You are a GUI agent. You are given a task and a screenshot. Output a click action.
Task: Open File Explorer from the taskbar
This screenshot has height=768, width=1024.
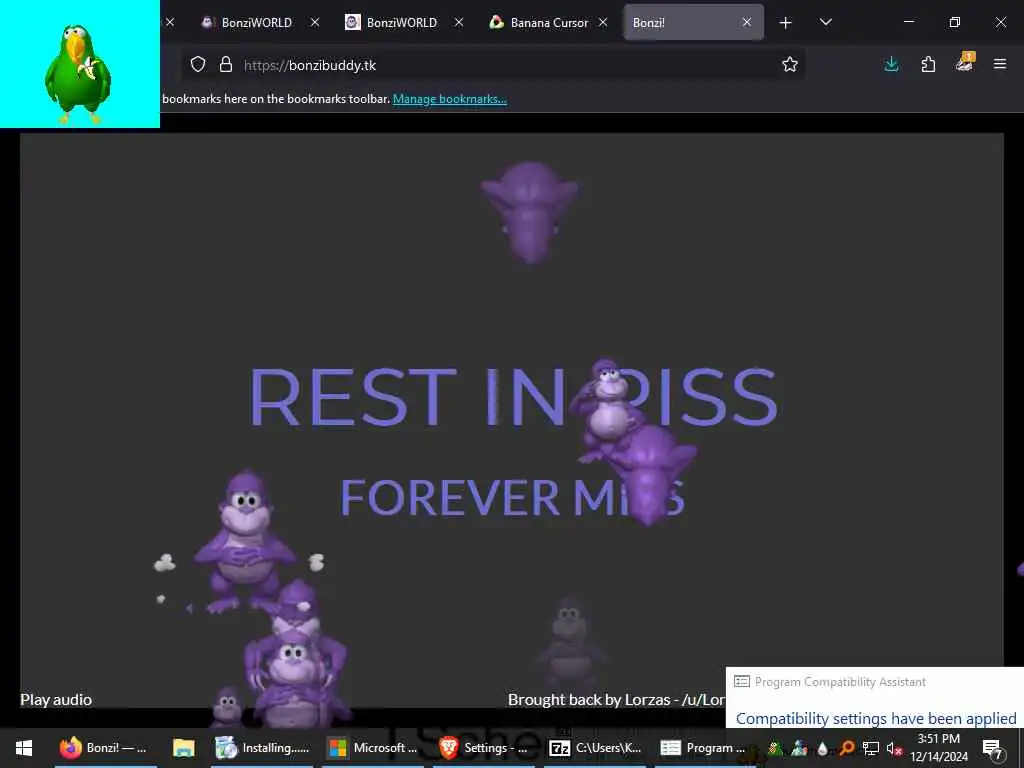coord(184,748)
